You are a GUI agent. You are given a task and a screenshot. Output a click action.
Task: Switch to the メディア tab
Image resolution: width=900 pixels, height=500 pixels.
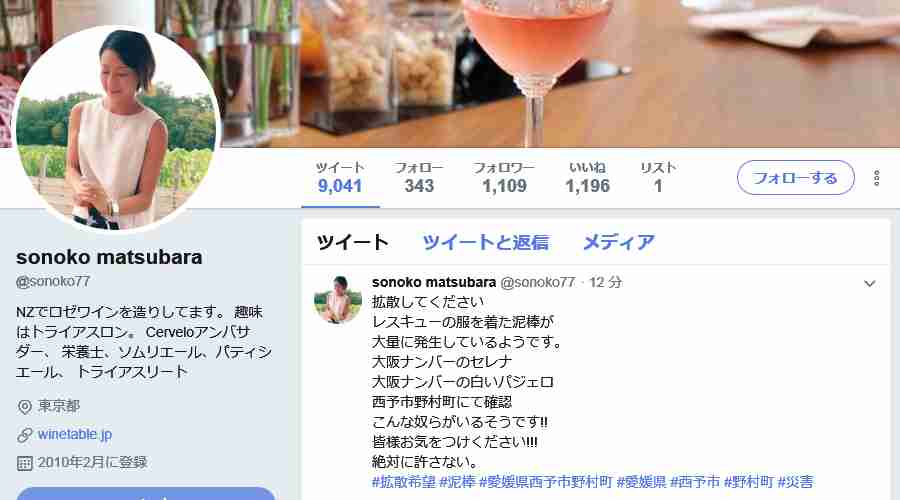coord(618,242)
